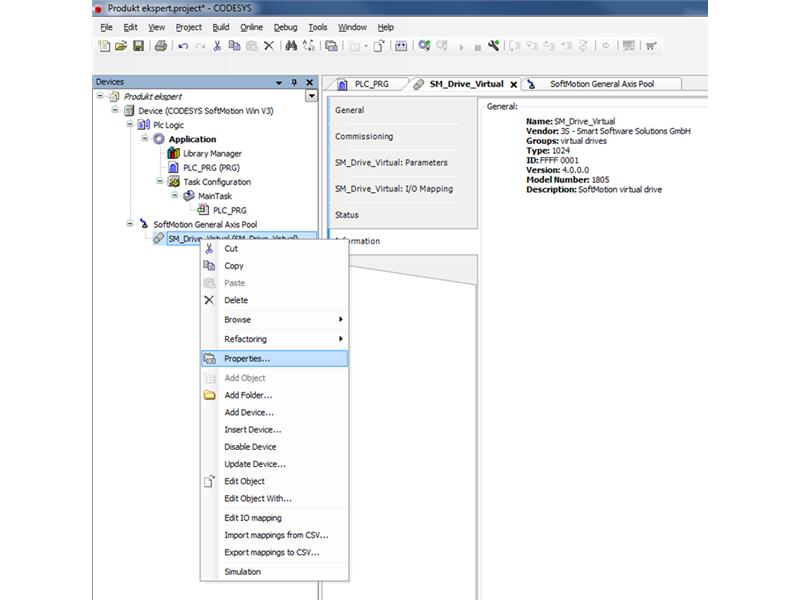800x600 pixels.
Task: Open the General side tab
Action: pyautogui.click(x=403, y=110)
